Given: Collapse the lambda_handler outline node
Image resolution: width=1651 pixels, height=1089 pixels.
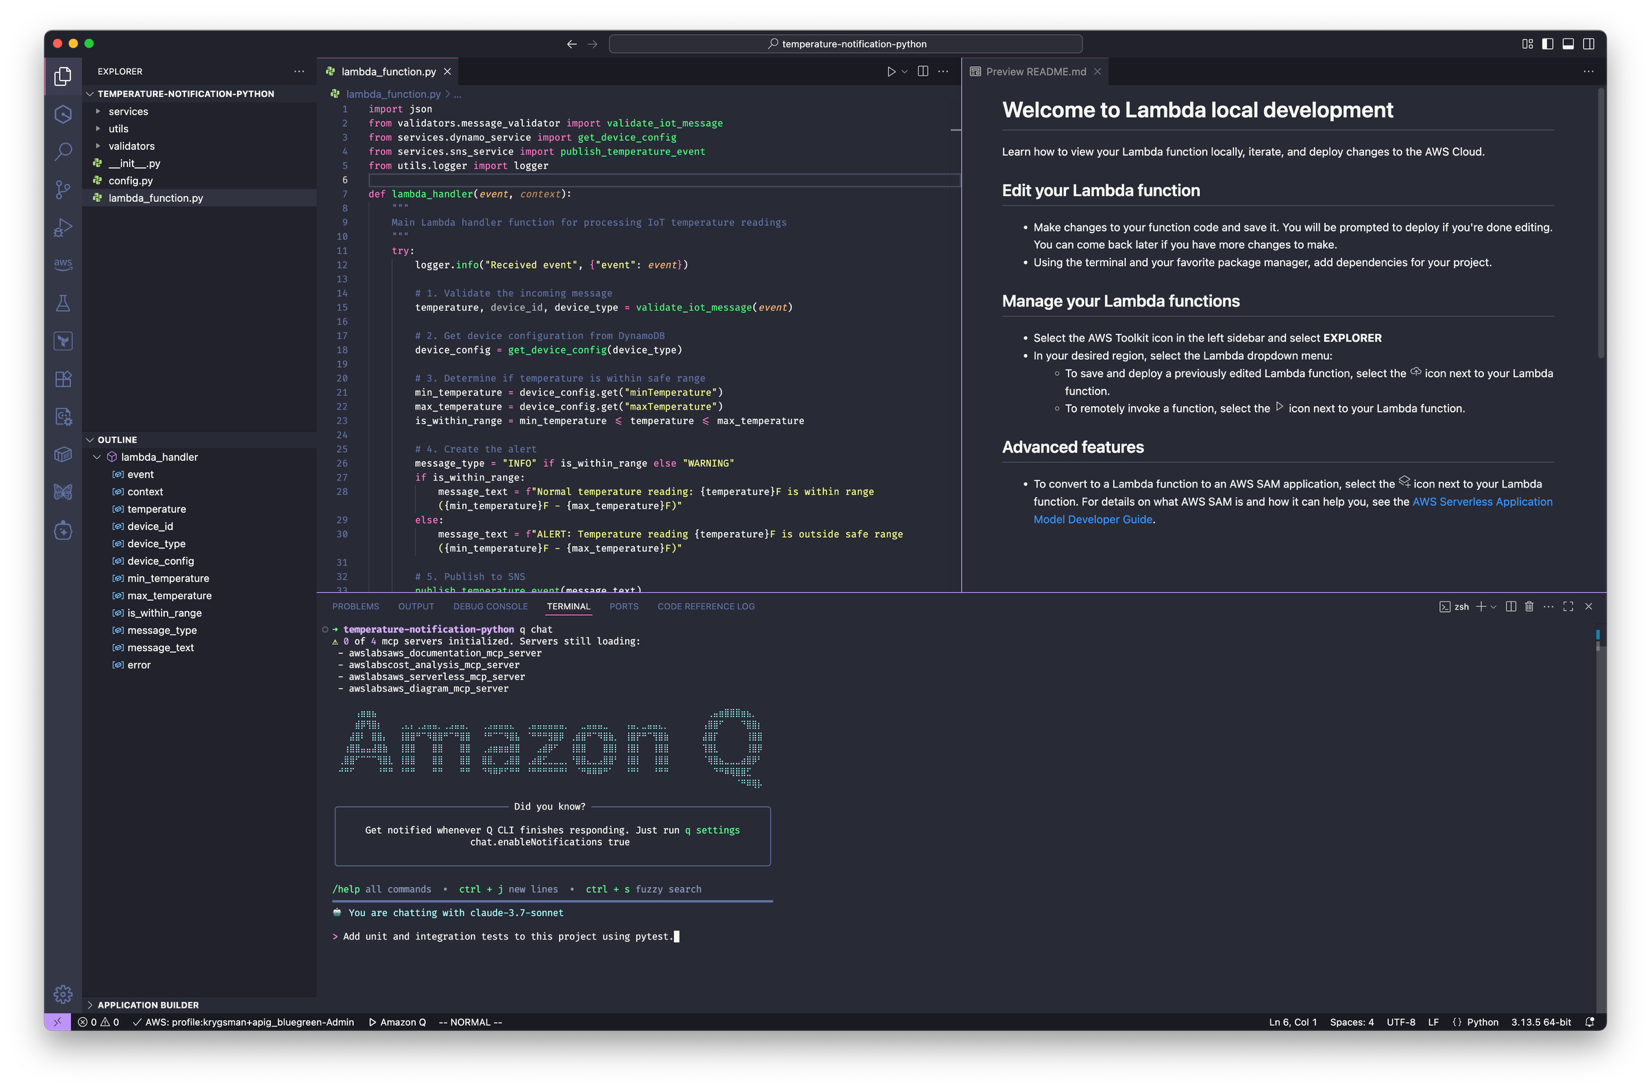Looking at the screenshot, I should 97,457.
